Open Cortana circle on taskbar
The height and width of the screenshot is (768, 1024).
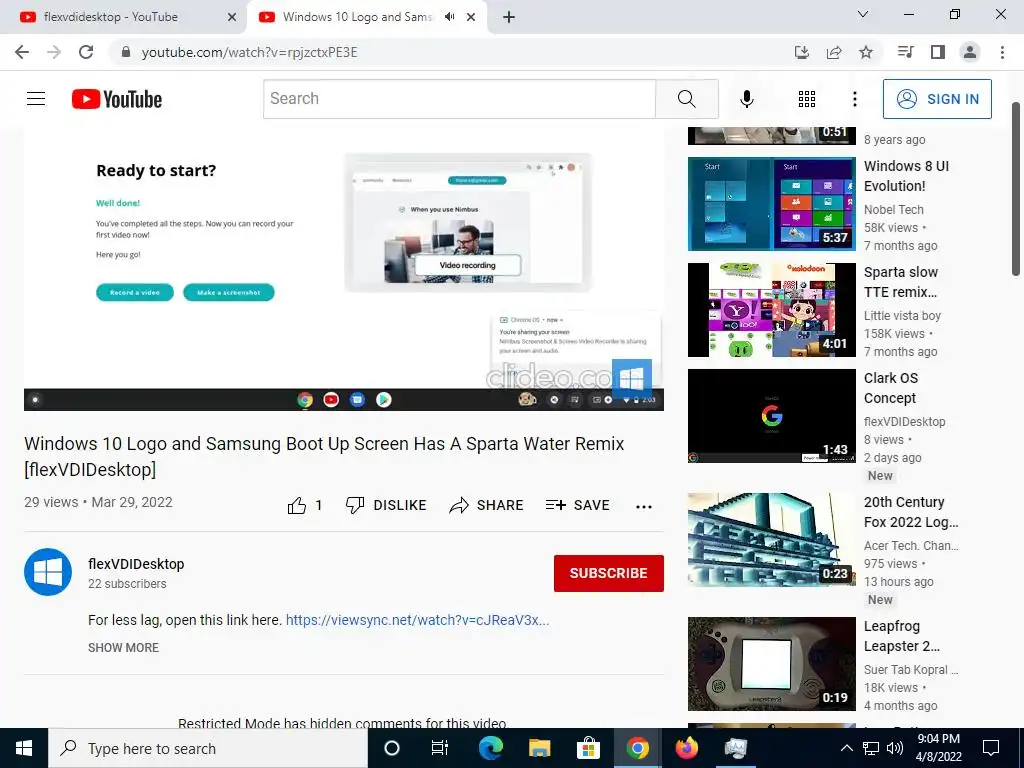[391, 748]
